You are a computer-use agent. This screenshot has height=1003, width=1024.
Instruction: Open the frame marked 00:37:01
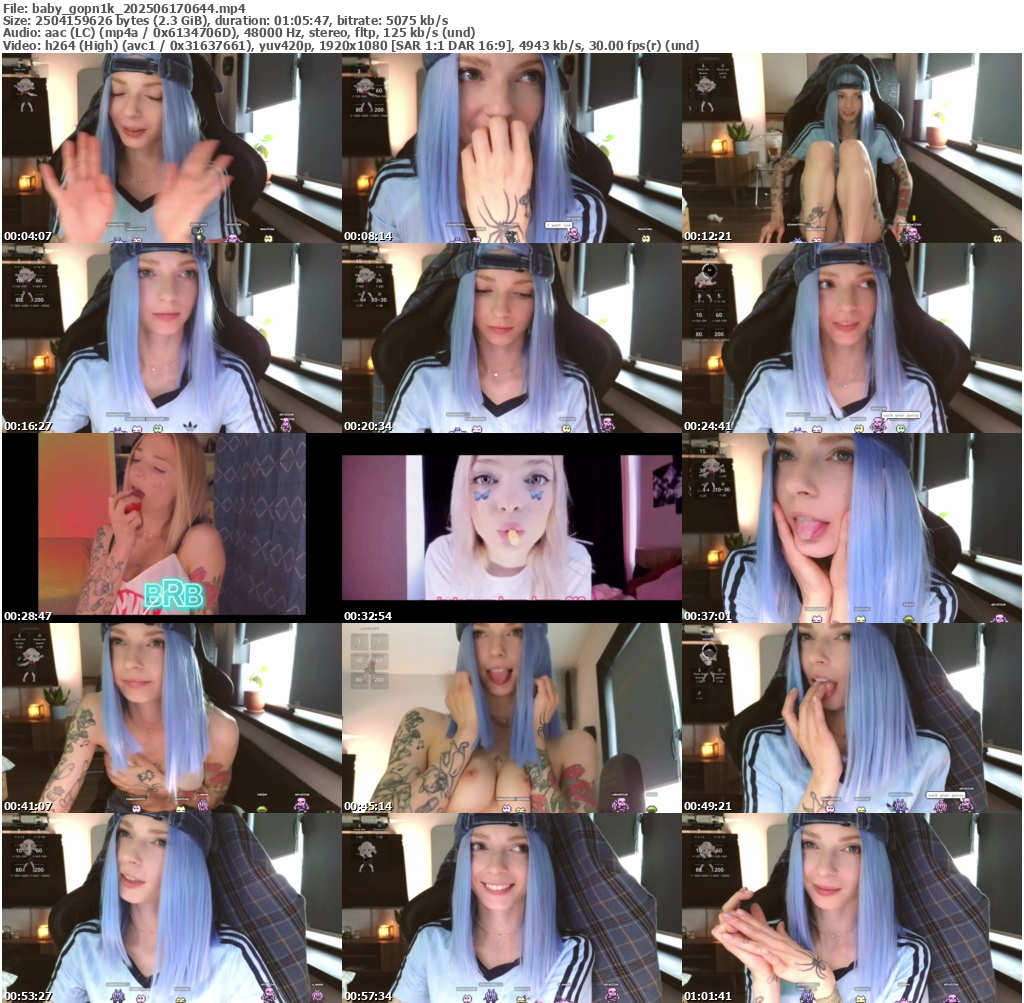[x=851, y=528]
